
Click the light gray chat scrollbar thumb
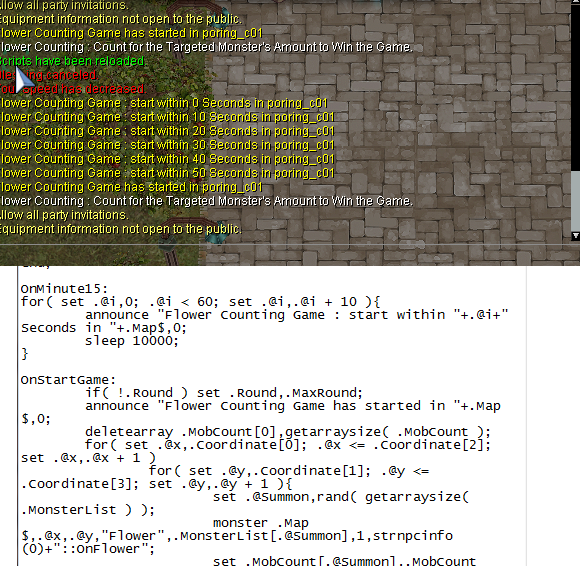point(576,201)
